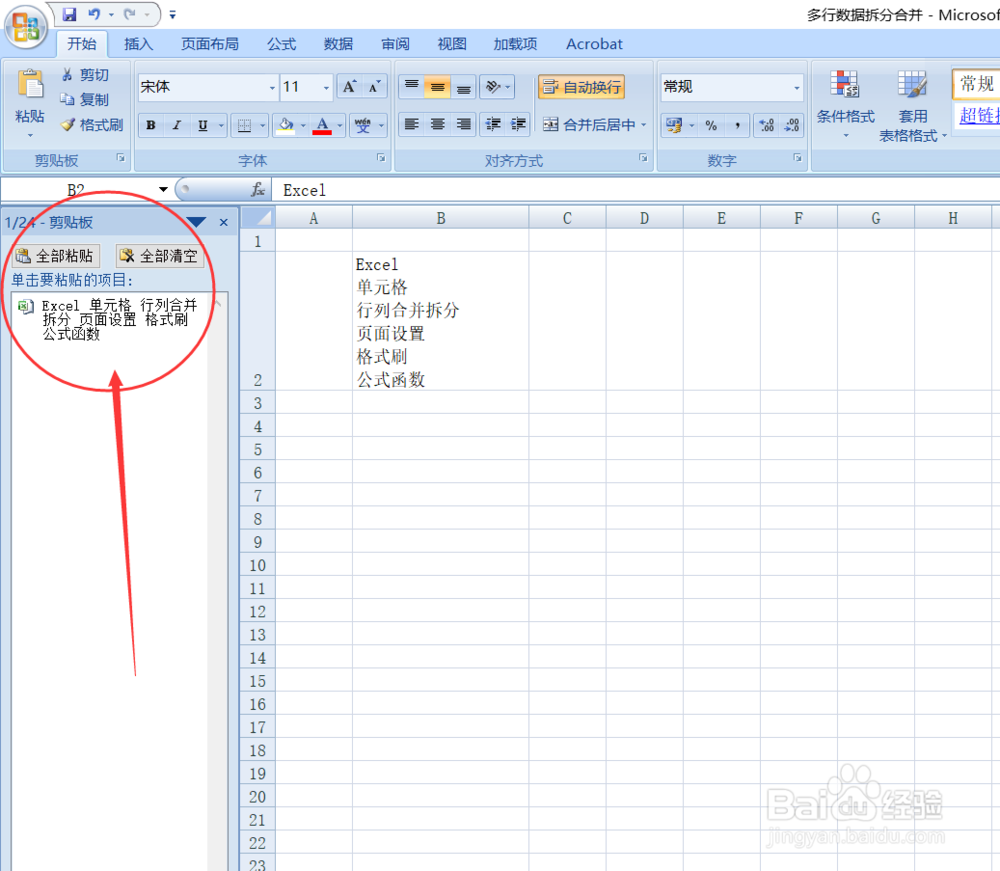Align cell text right
This screenshot has width=1000, height=871.
(464, 124)
